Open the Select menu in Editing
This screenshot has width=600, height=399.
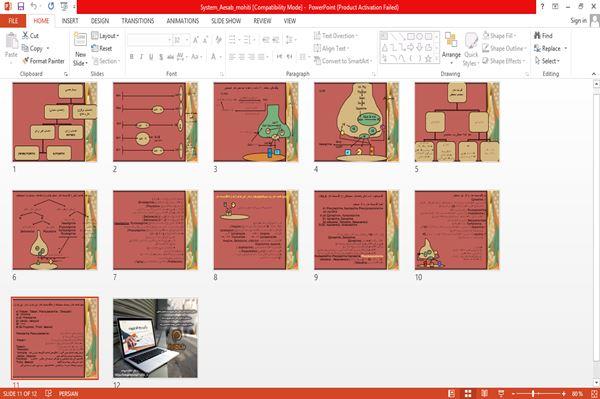[x=547, y=61]
